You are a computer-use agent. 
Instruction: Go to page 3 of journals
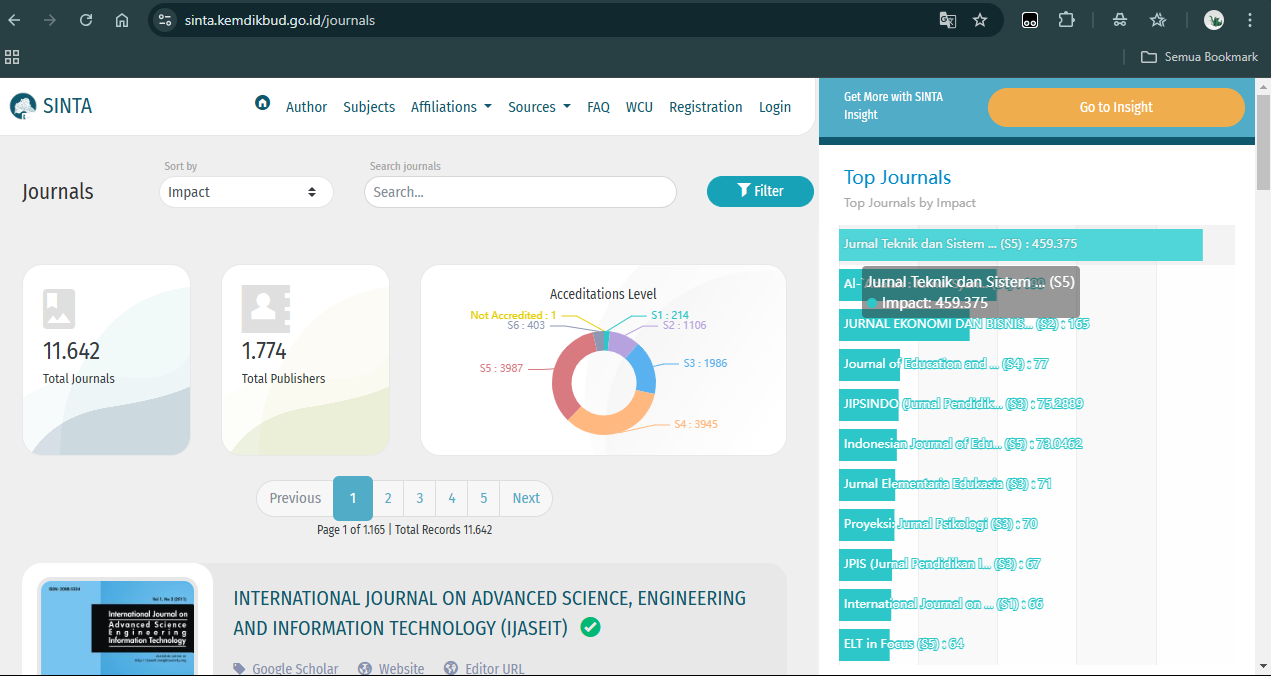click(420, 498)
